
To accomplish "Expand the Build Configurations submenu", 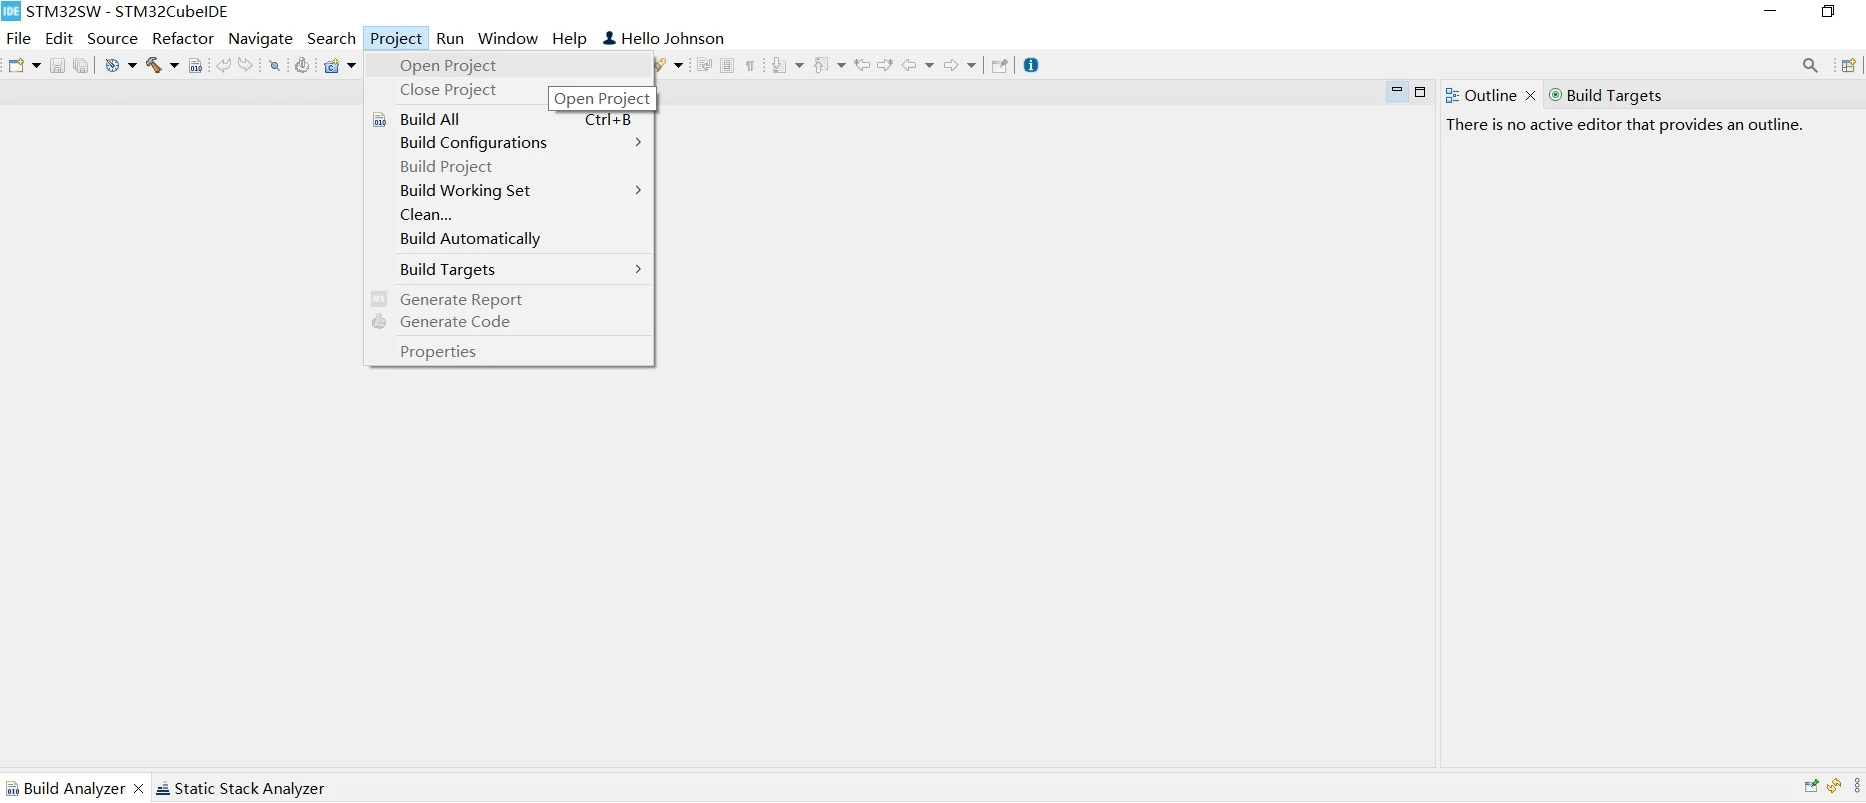I will (509, 143).
